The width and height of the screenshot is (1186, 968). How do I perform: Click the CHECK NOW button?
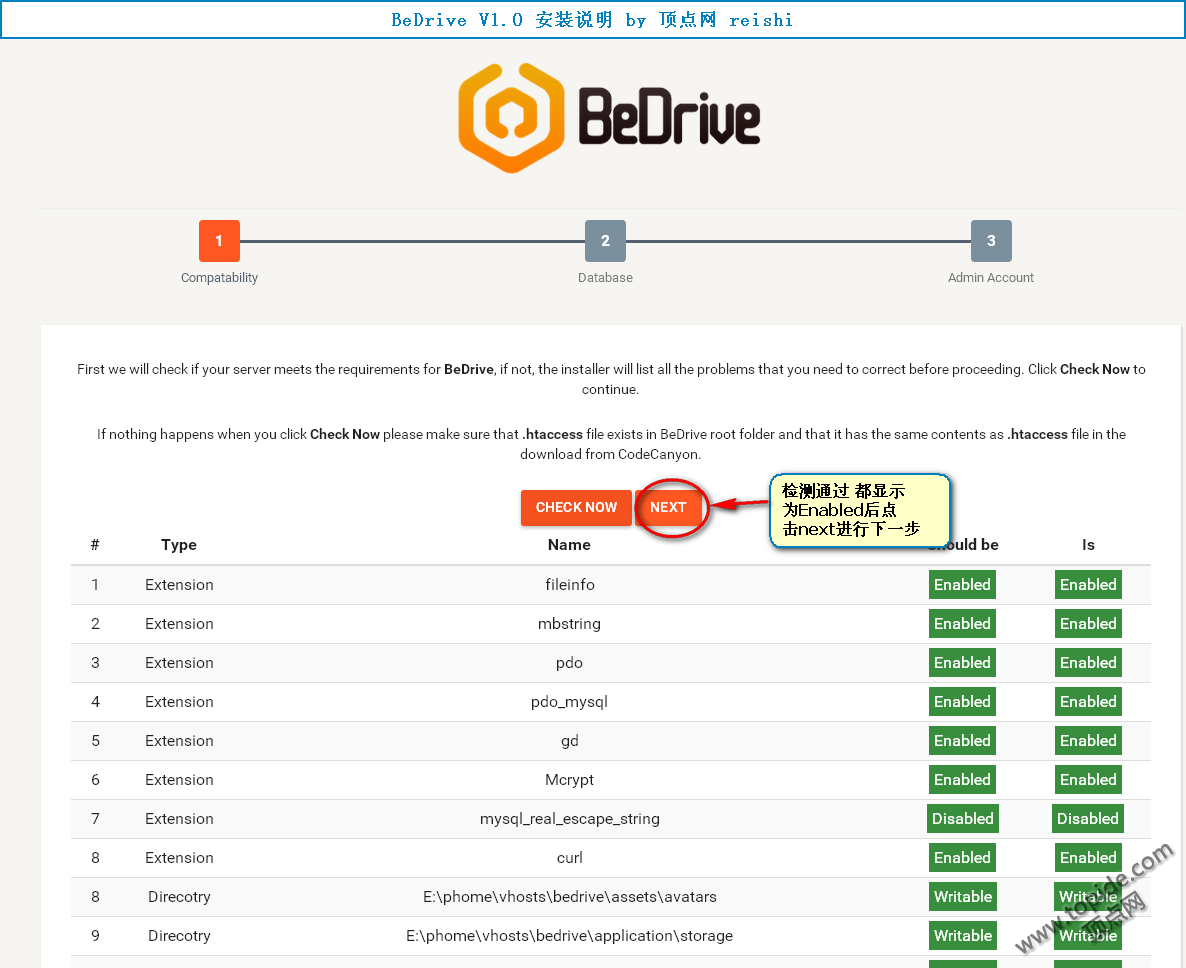[576, 507]
